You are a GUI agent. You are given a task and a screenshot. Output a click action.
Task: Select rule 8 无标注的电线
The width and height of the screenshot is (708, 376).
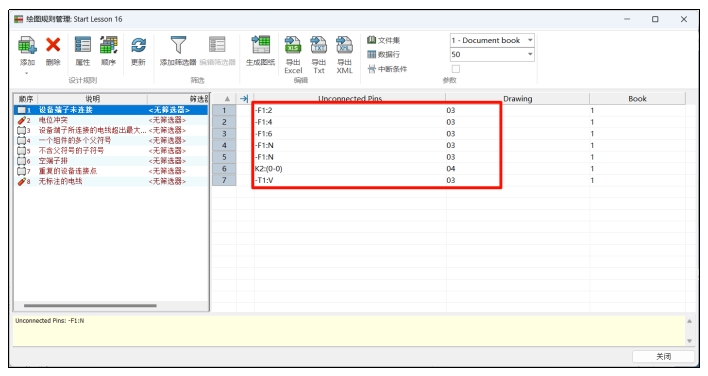(x=112, y=181)
